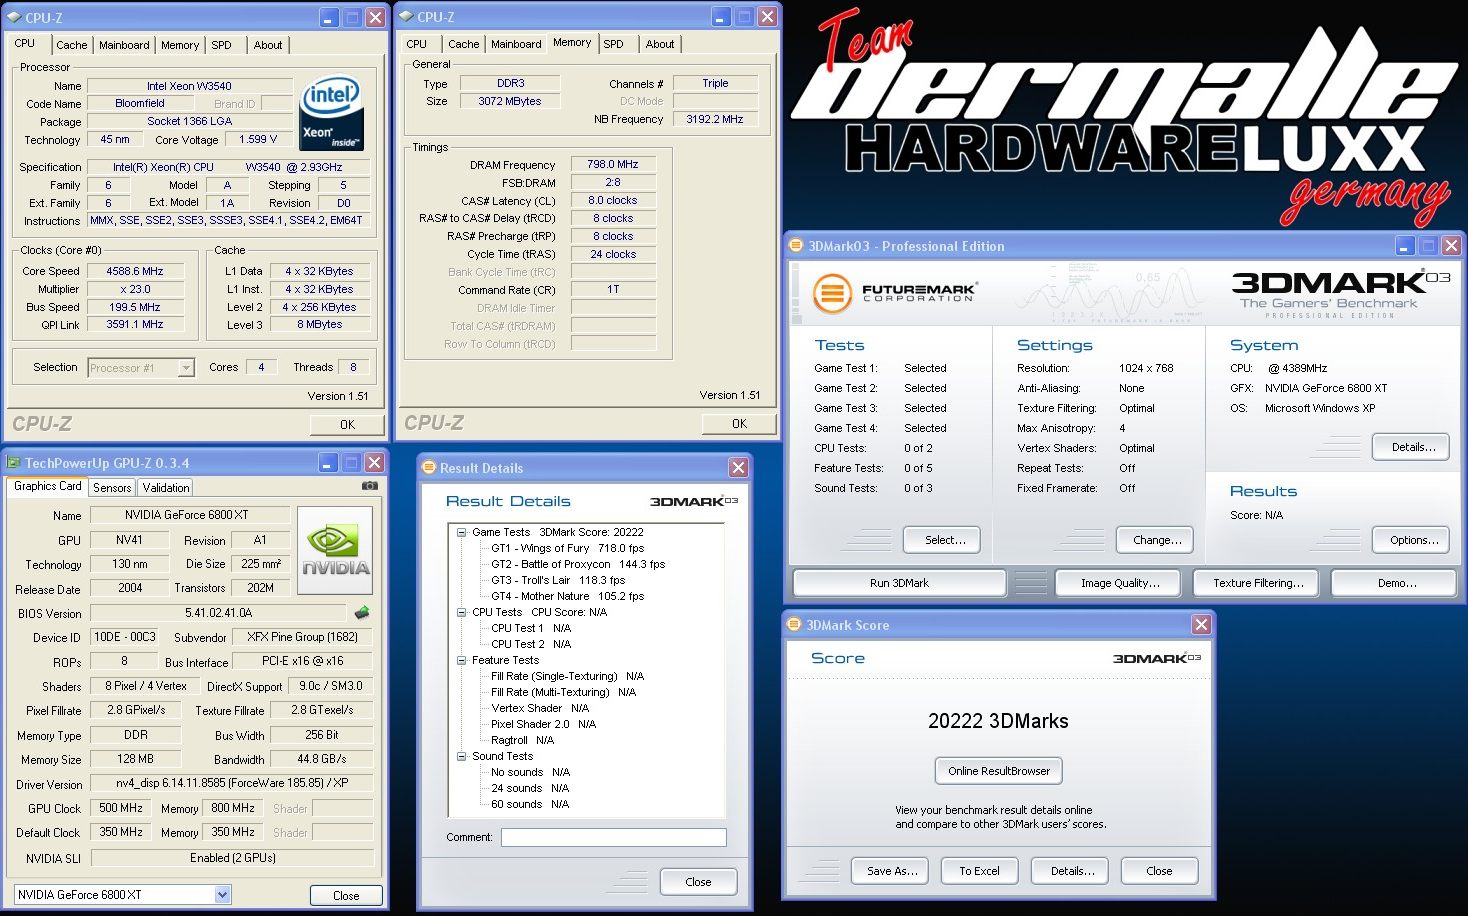Select GT2 - Battle of Proxycon row
Screen dimensions: 1468x916
[x=577, y=564]
